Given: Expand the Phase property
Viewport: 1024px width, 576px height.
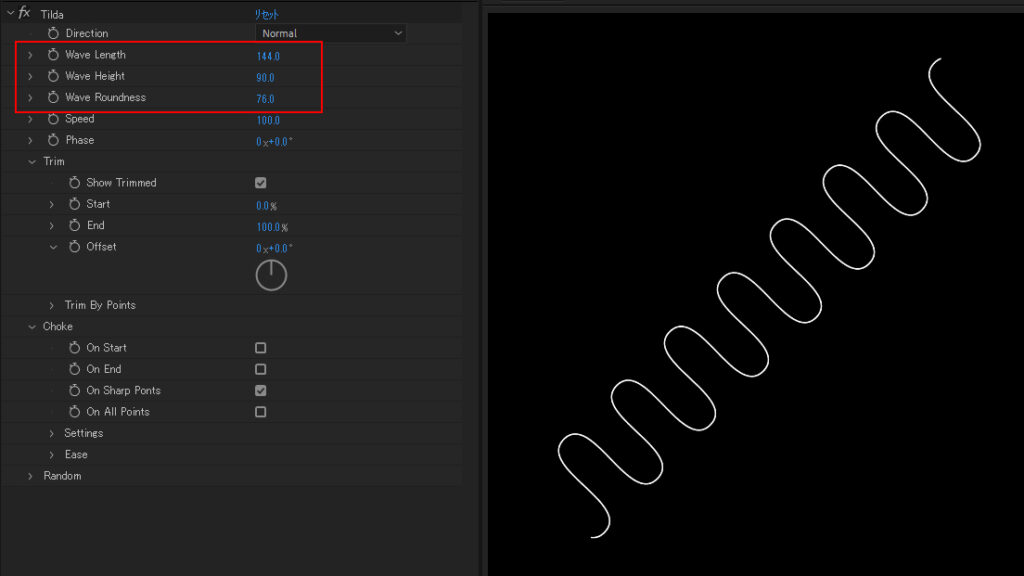Looking at the screenshot, I should (30, 140).
